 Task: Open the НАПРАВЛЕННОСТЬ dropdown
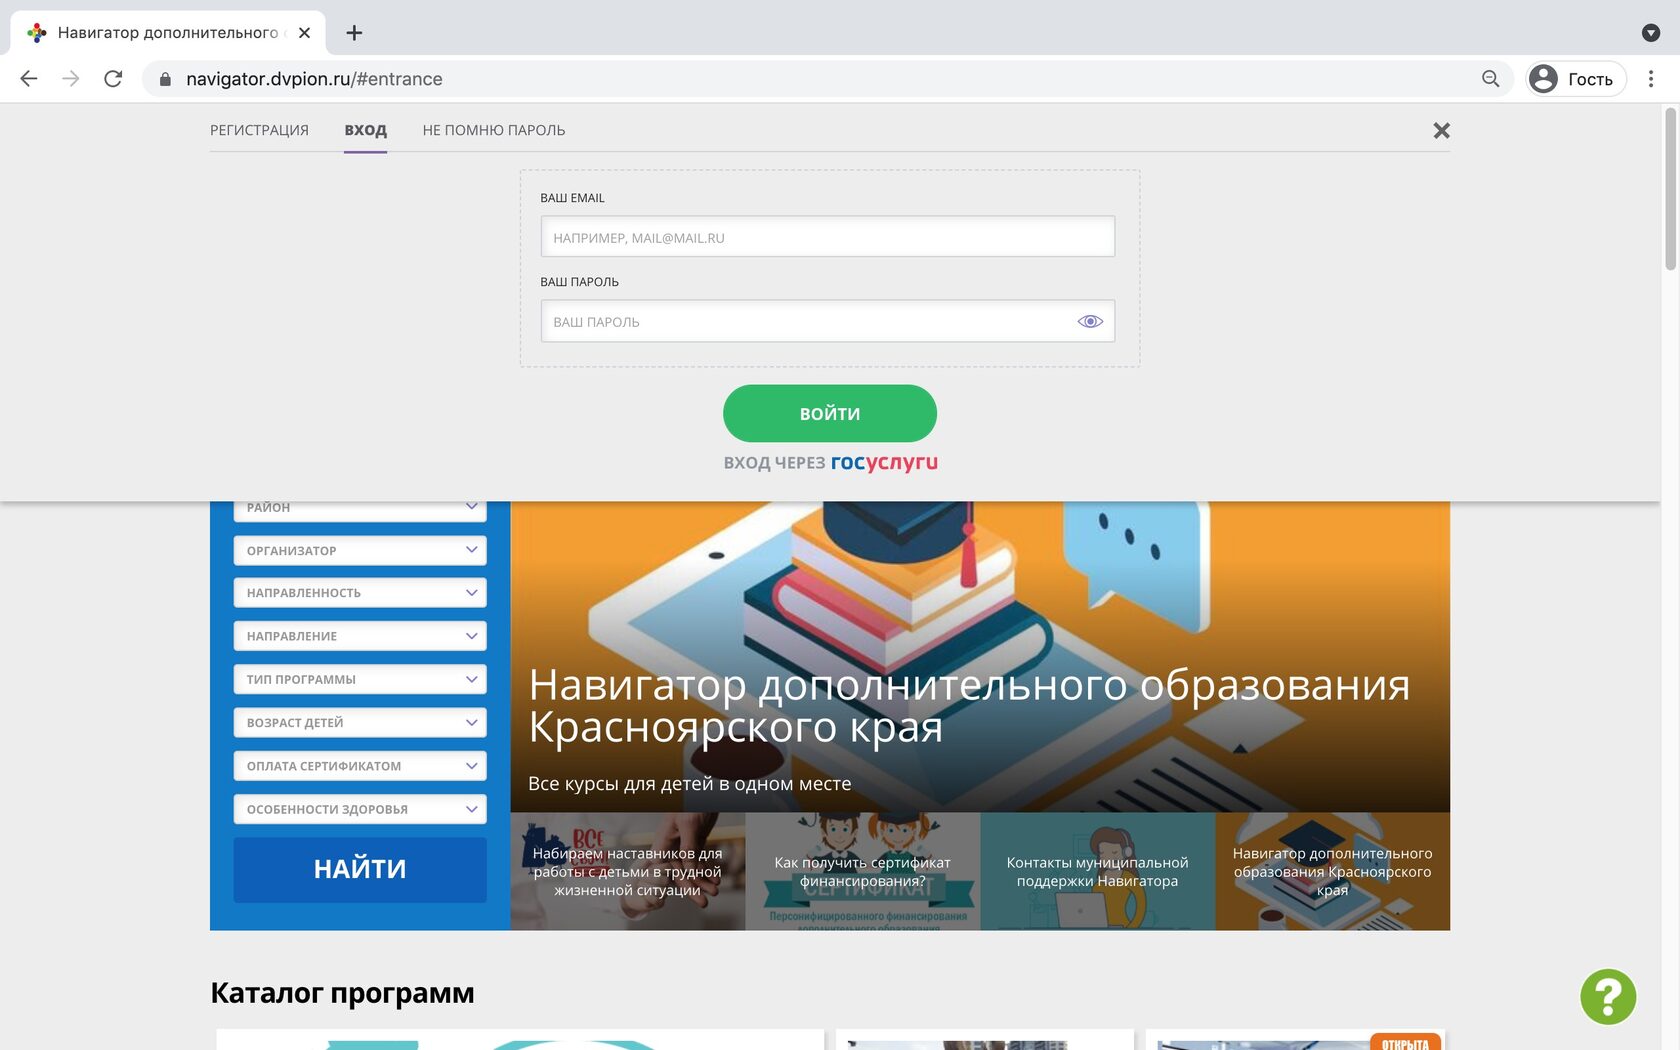(360, 593)
